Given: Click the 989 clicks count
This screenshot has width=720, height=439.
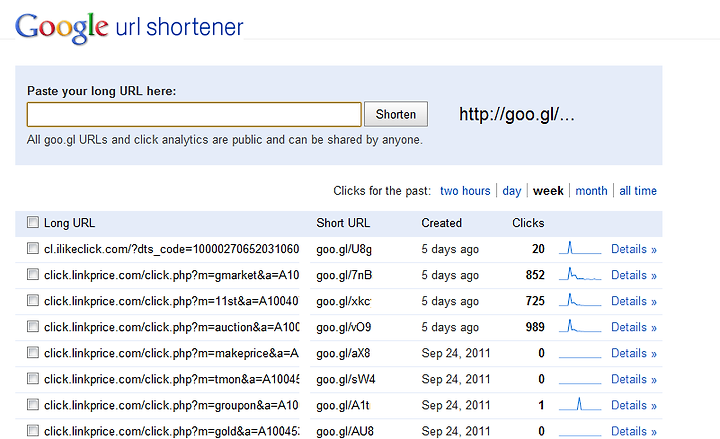Looking at the screenshot, I should (535, 327).
